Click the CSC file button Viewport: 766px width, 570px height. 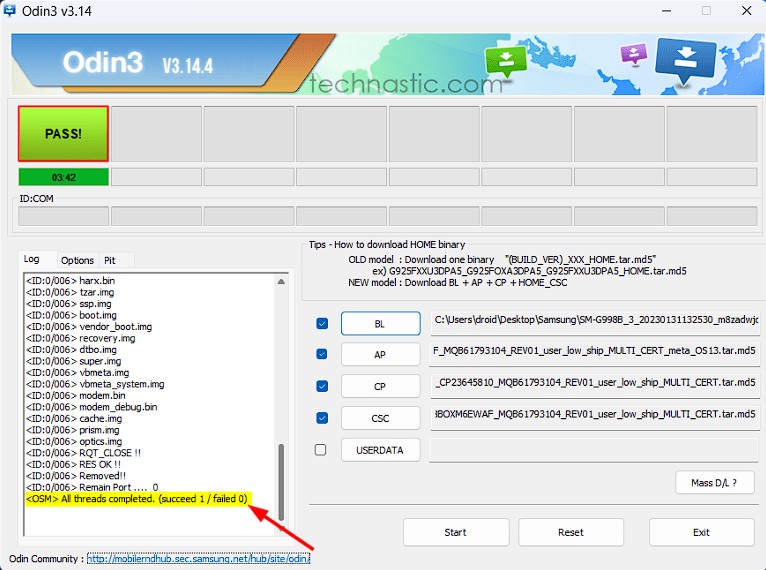(380, 418)
